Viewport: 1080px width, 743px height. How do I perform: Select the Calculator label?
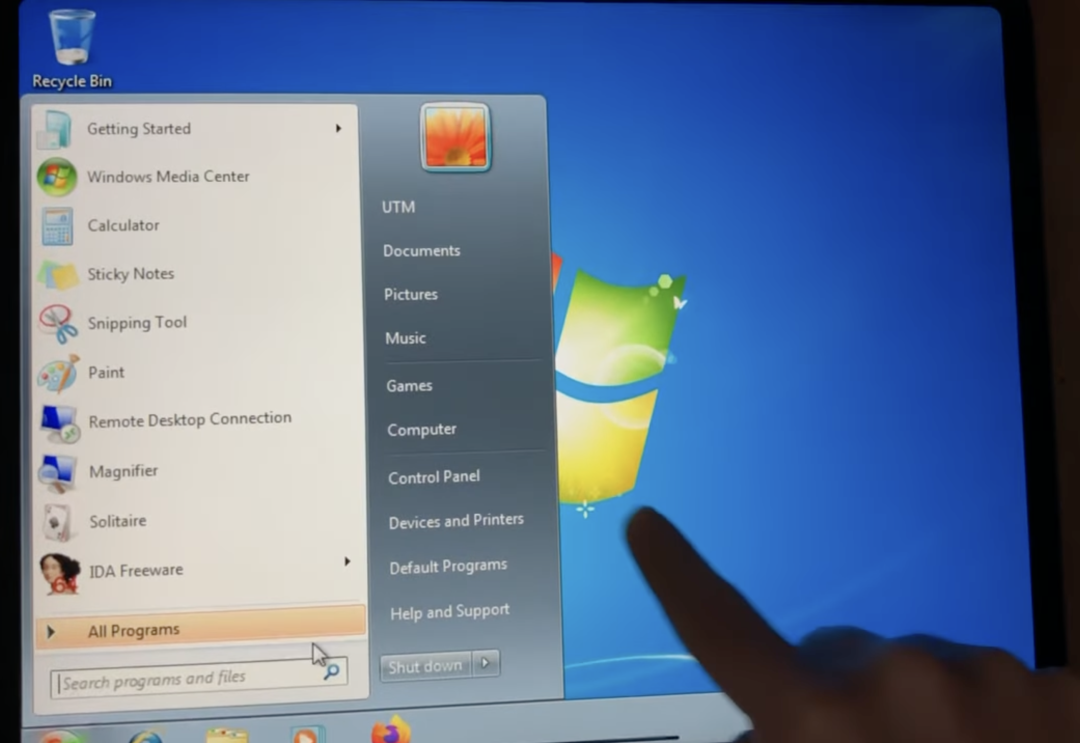coord(123,225)
